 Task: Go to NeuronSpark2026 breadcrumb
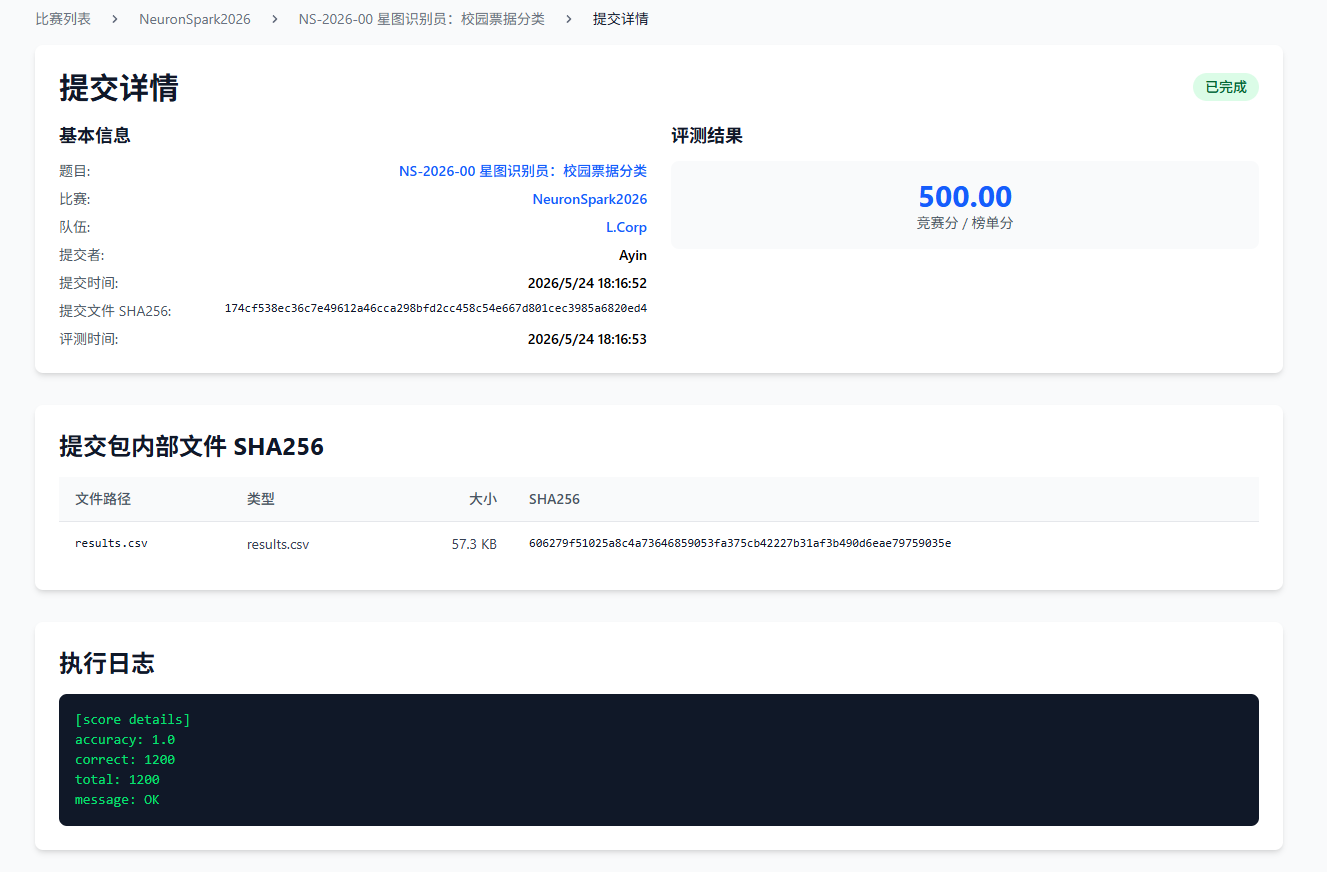pos(195,19)
